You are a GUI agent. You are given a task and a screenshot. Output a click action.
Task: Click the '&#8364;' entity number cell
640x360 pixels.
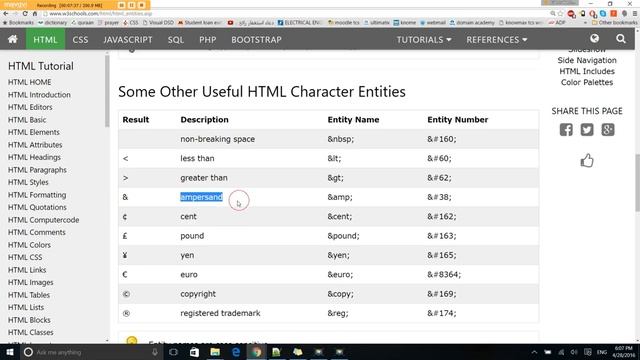point(444,275)
